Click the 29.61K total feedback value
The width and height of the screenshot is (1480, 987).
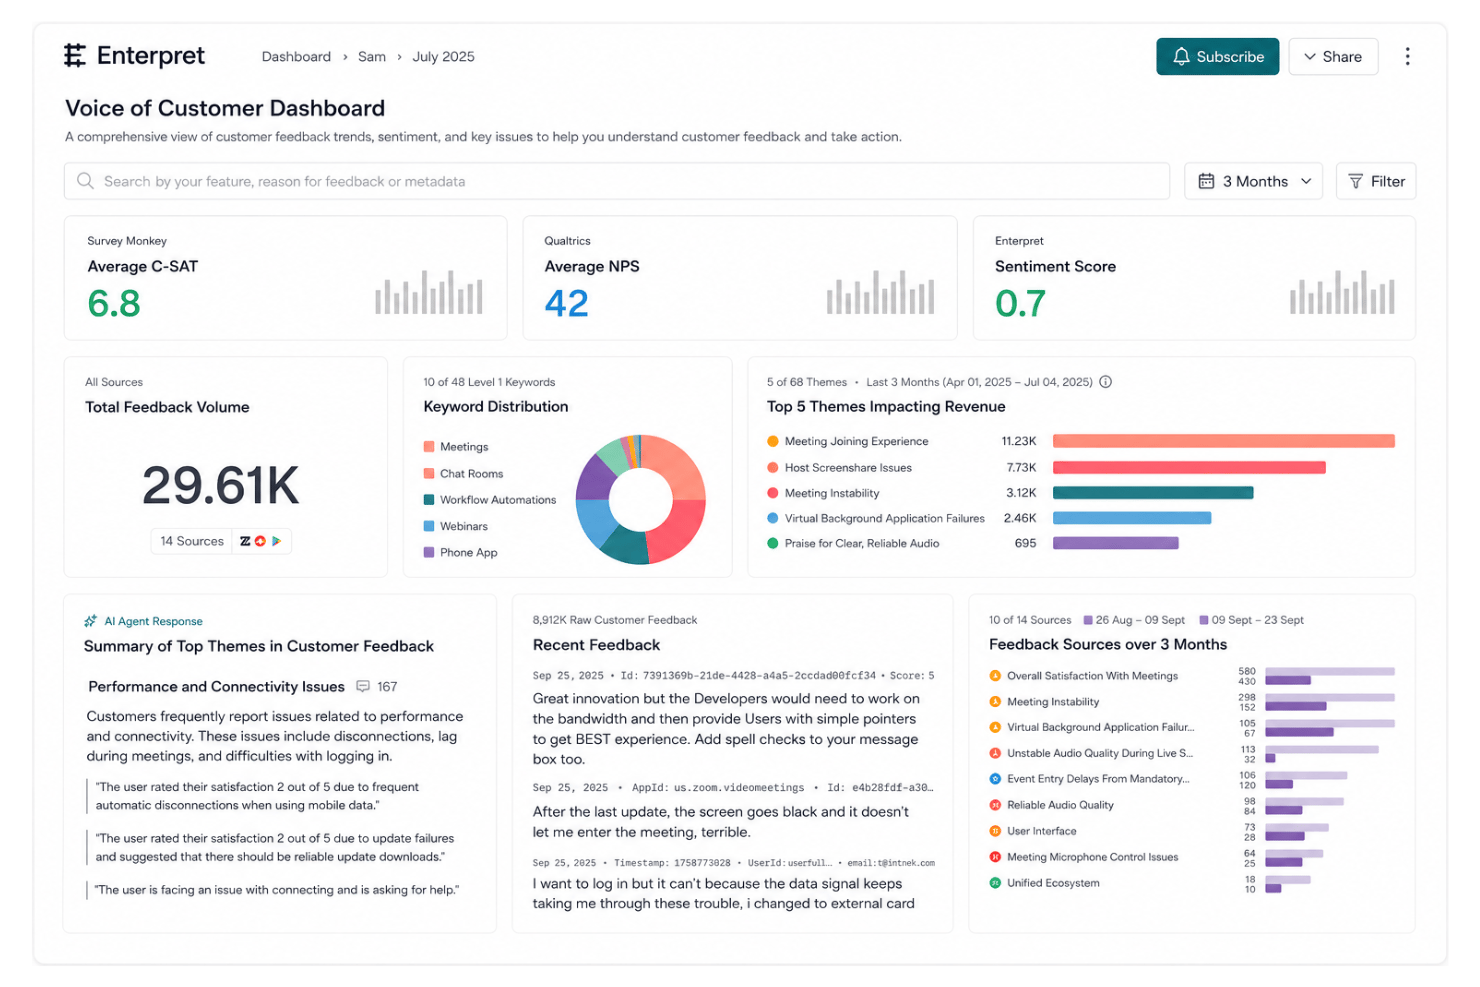(x=221, y=486)
